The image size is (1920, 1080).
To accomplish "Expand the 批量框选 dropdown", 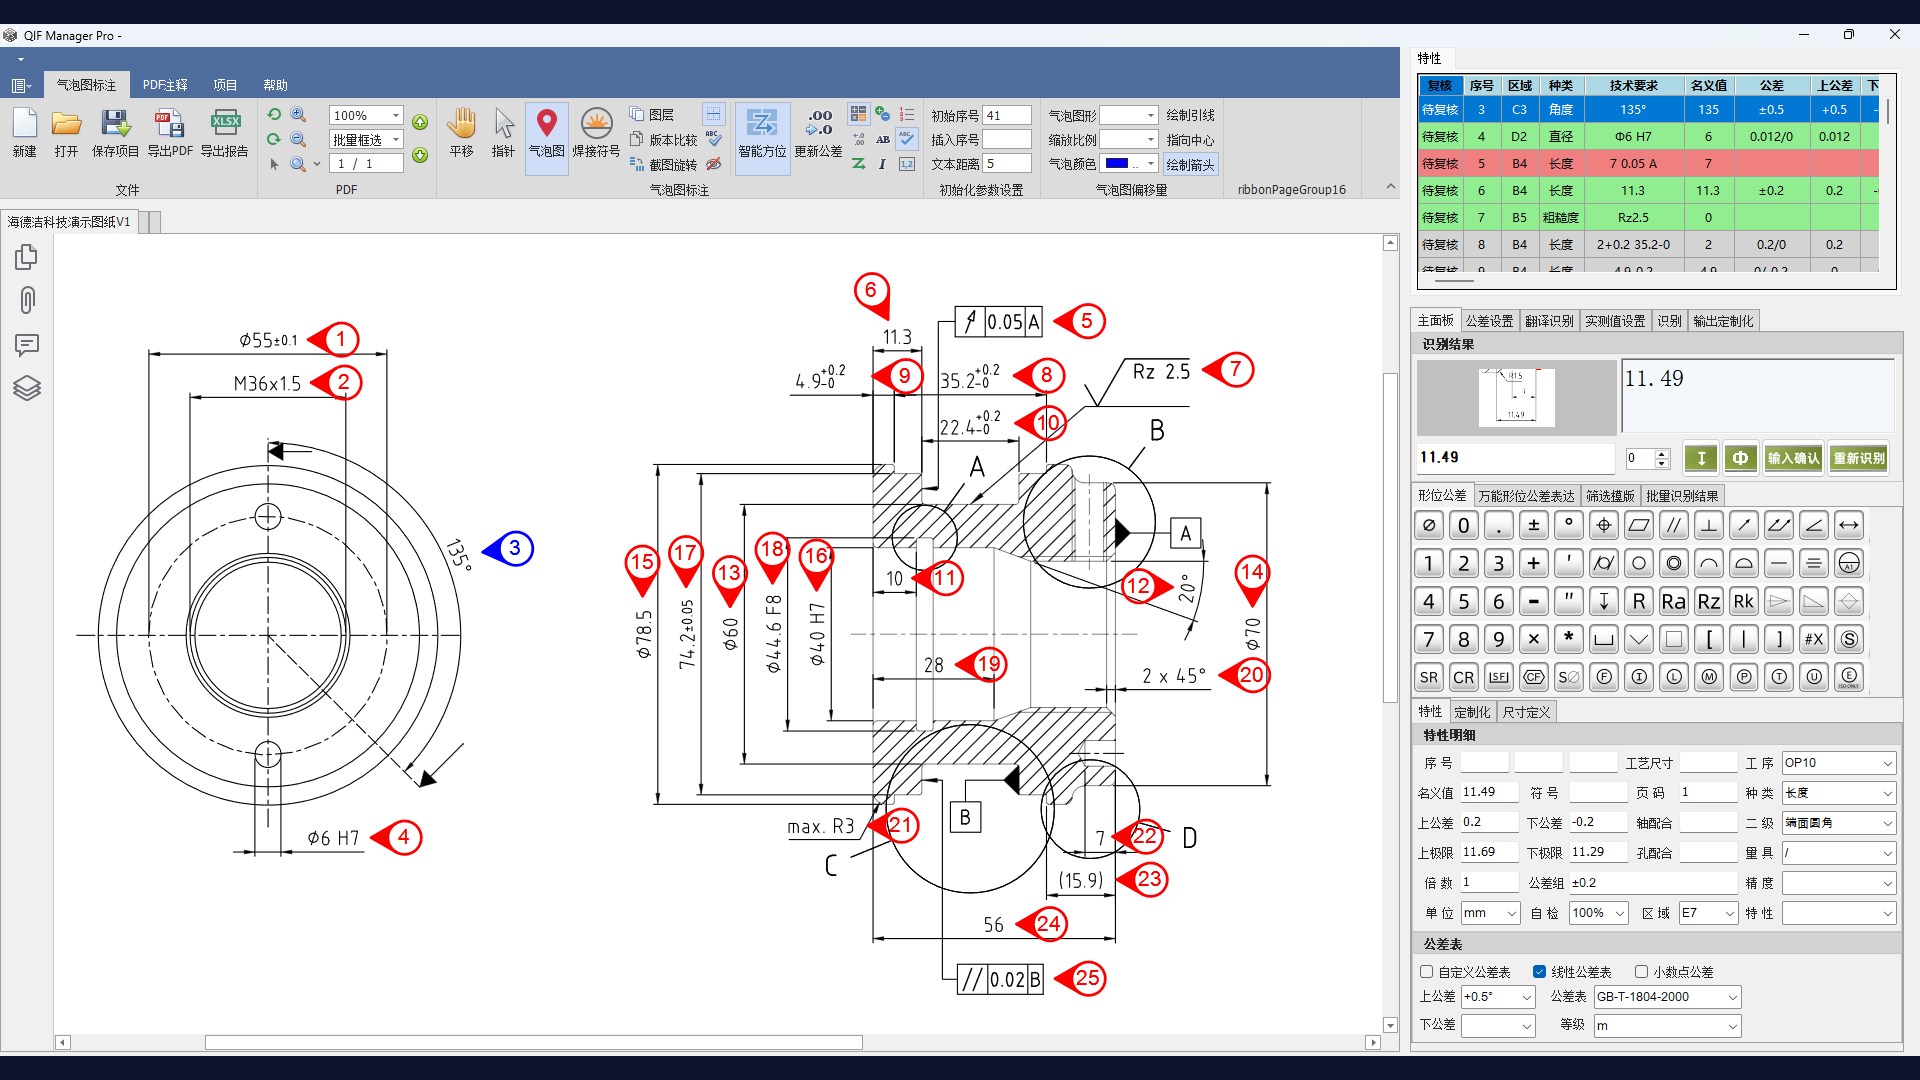I will click(396, 140).
